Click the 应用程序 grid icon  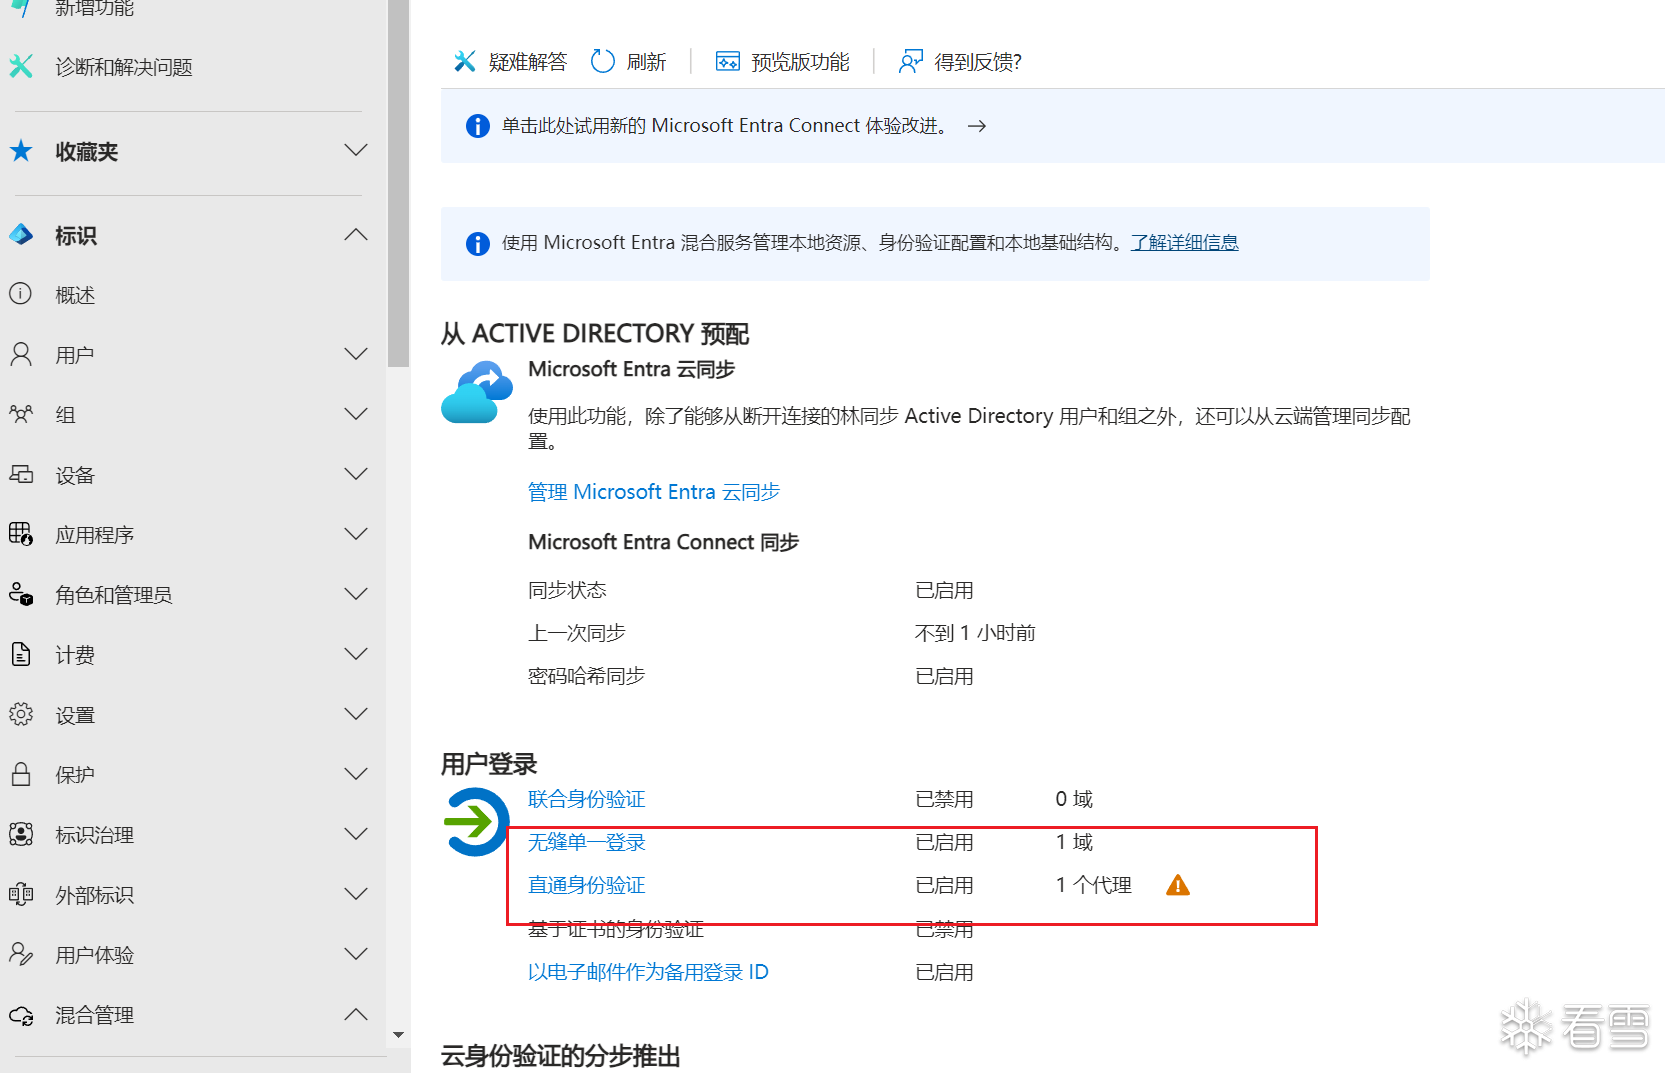[21, 534]
